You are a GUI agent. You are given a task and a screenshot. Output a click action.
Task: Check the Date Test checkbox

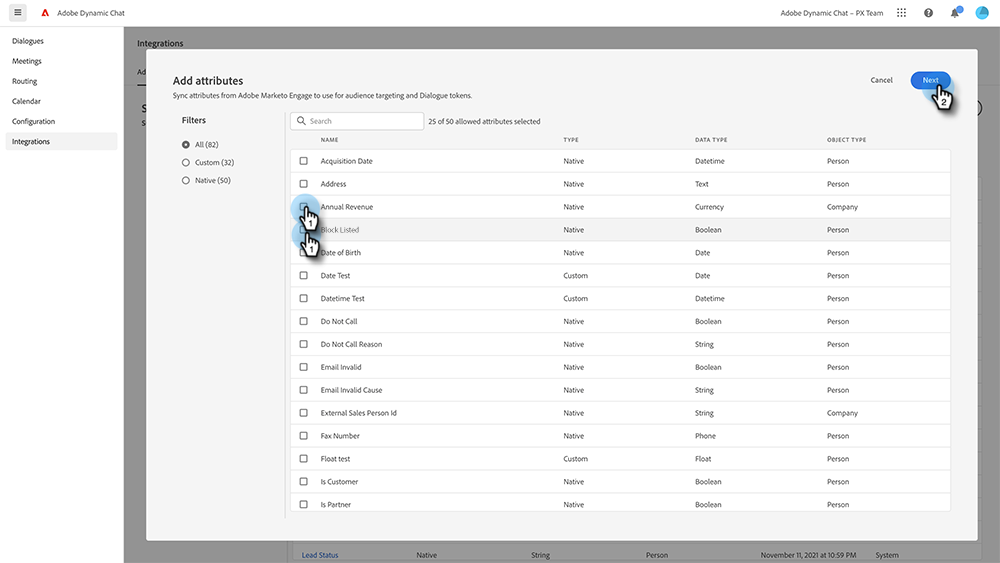tap(304, 276)
